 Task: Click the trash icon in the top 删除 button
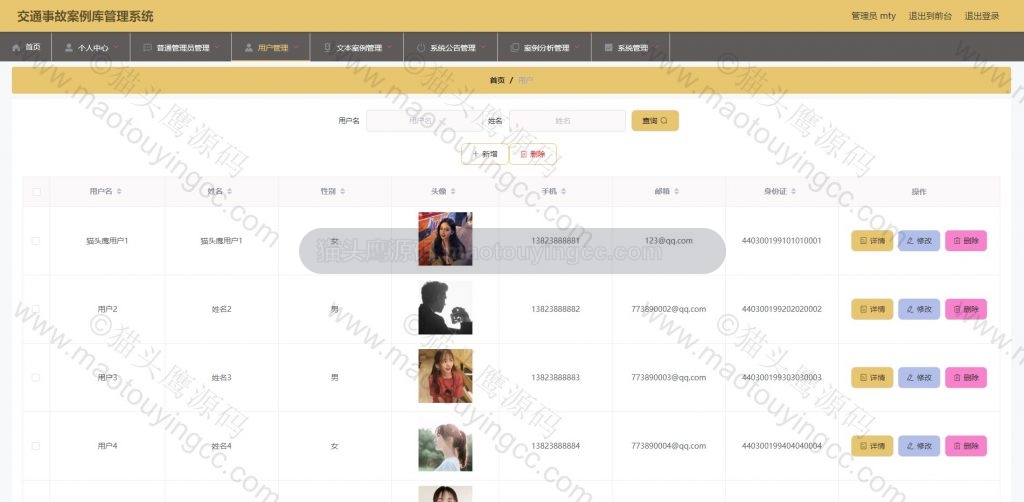[x=523, y=154]
